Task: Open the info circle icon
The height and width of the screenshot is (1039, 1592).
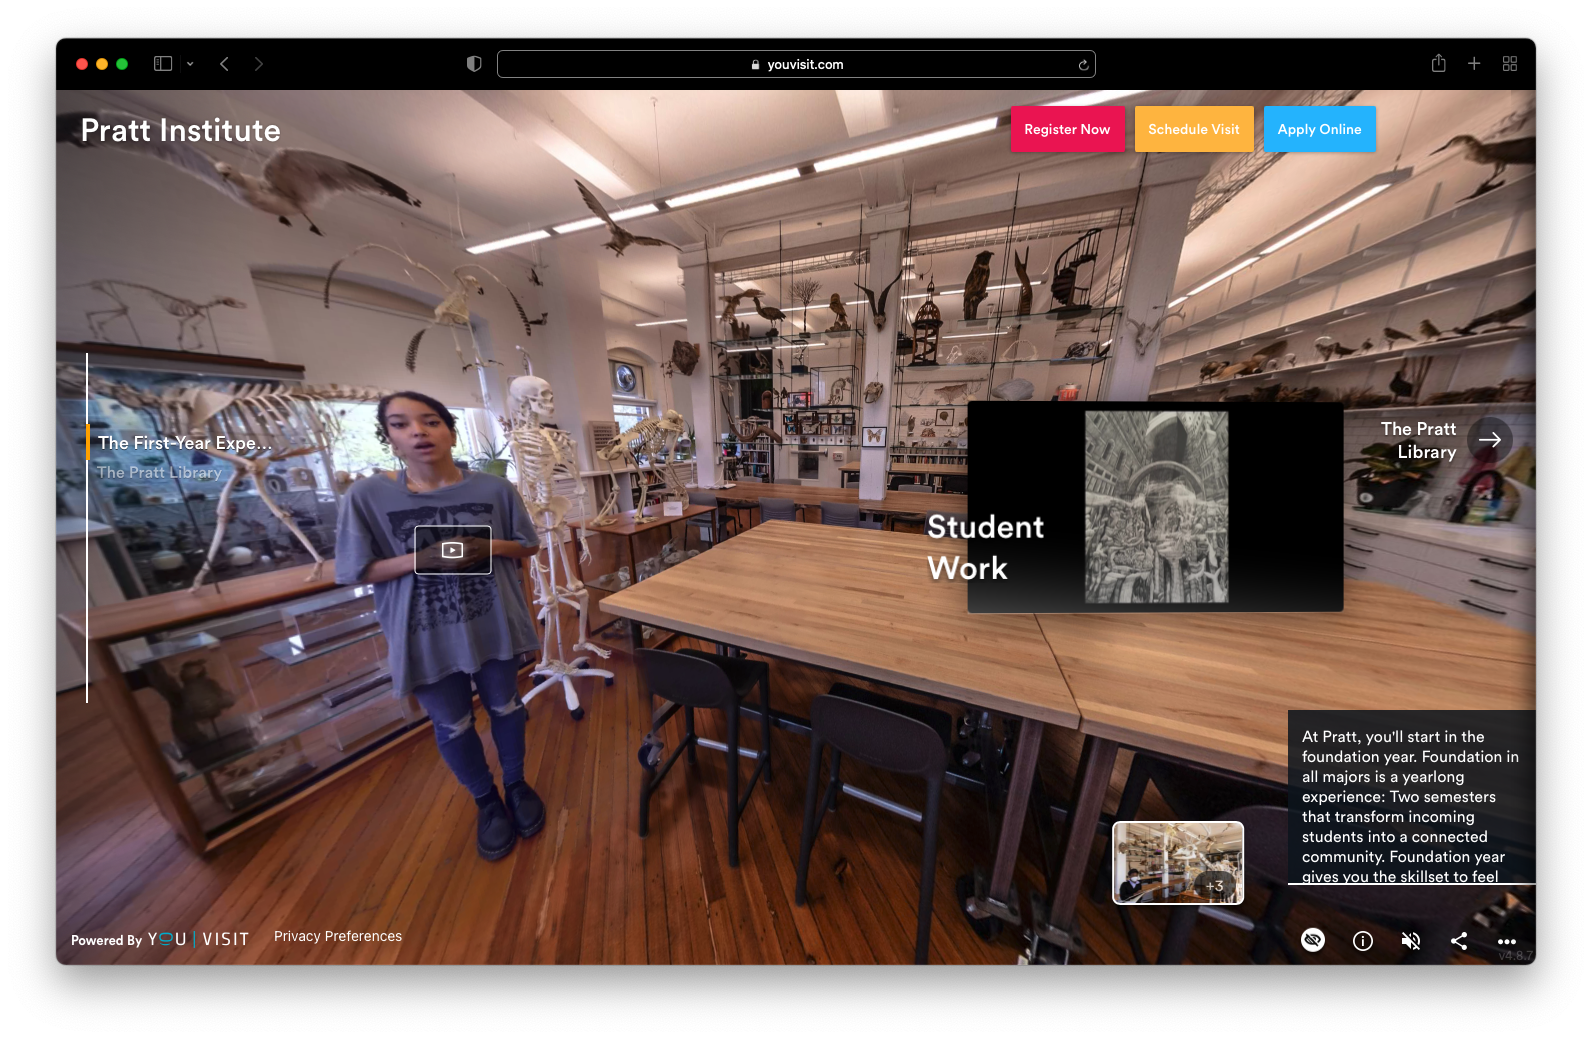Action: 1363,941
